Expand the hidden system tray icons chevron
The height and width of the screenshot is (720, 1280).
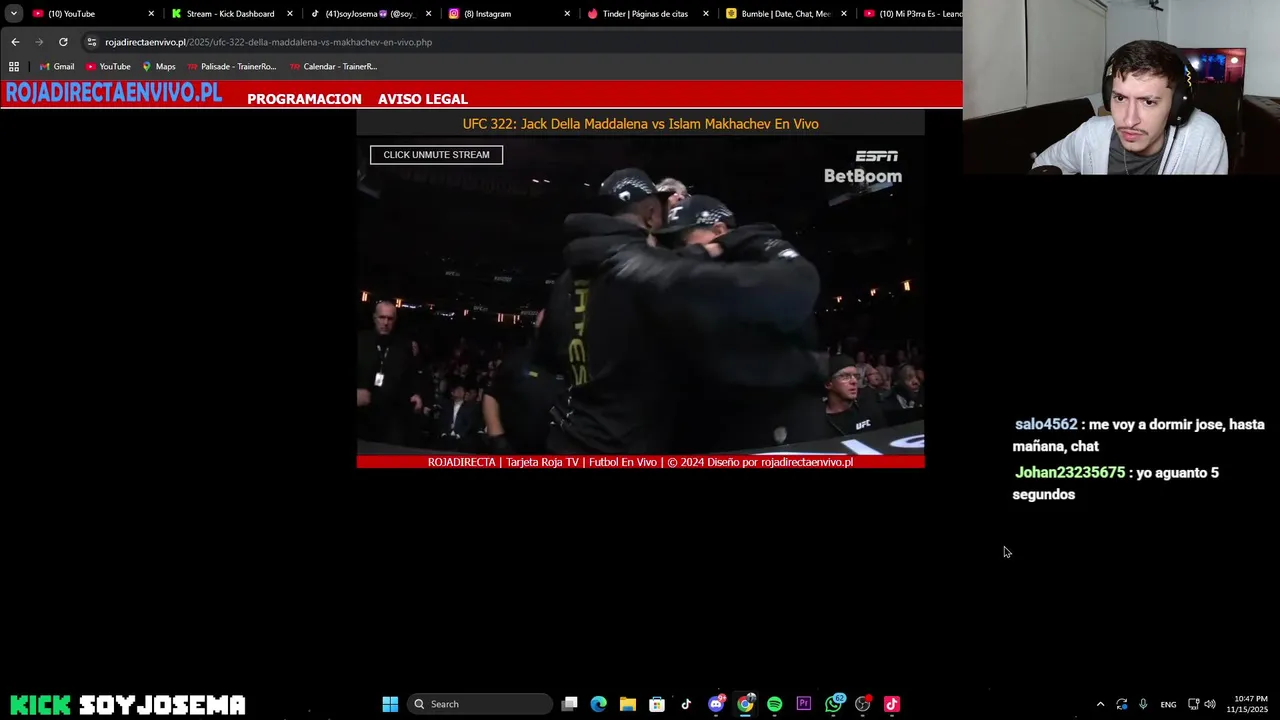(1100, 704)
